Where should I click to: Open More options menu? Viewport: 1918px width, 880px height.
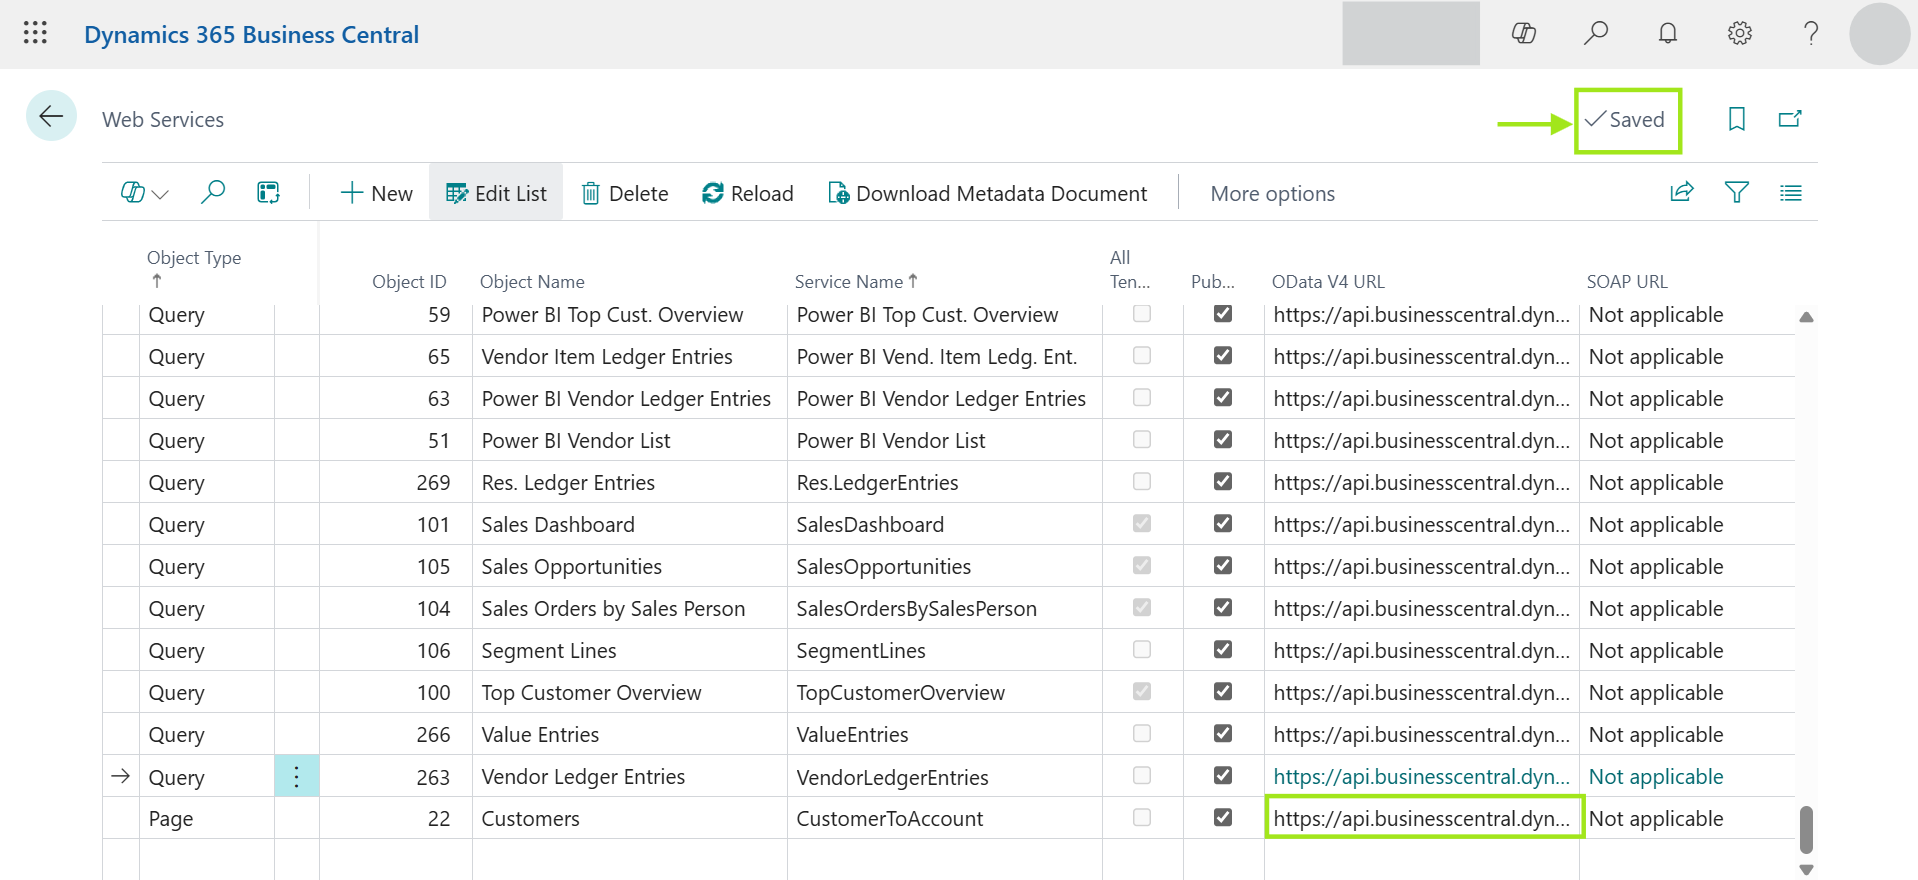pyautogui.click(x=1272, y=193)
